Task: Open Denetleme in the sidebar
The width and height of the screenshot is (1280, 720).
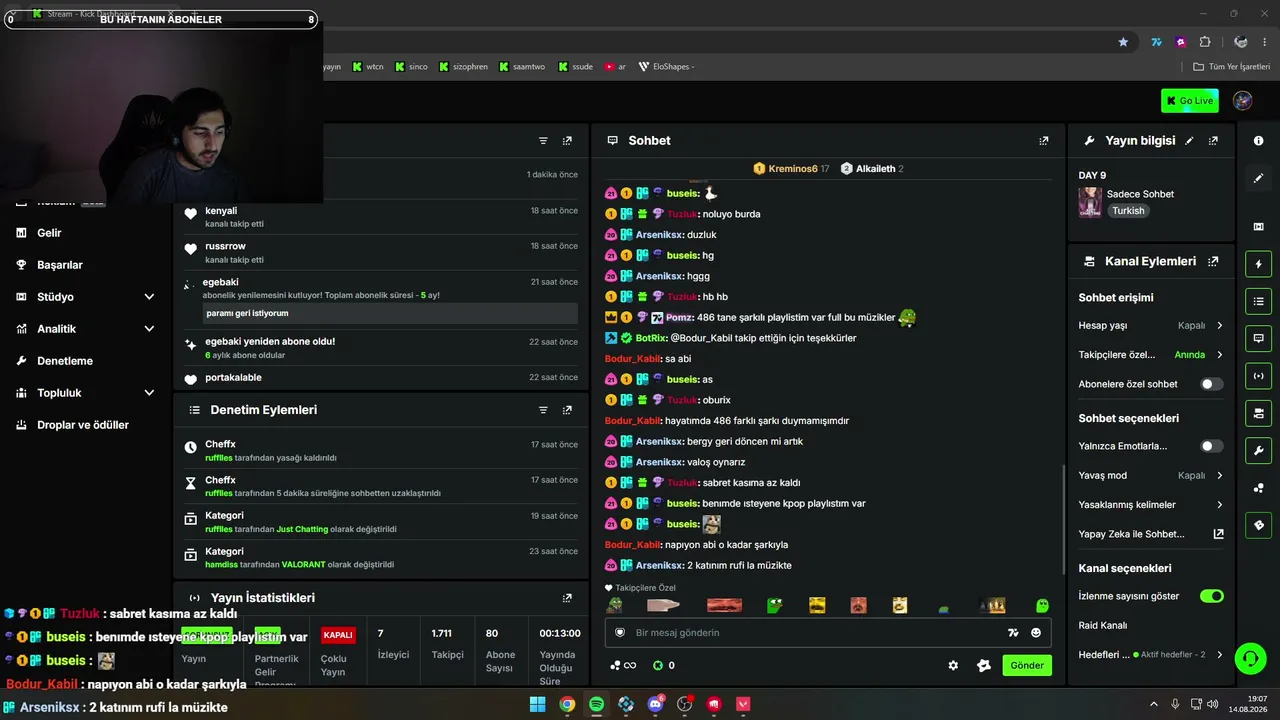Action: click(65, 361)
